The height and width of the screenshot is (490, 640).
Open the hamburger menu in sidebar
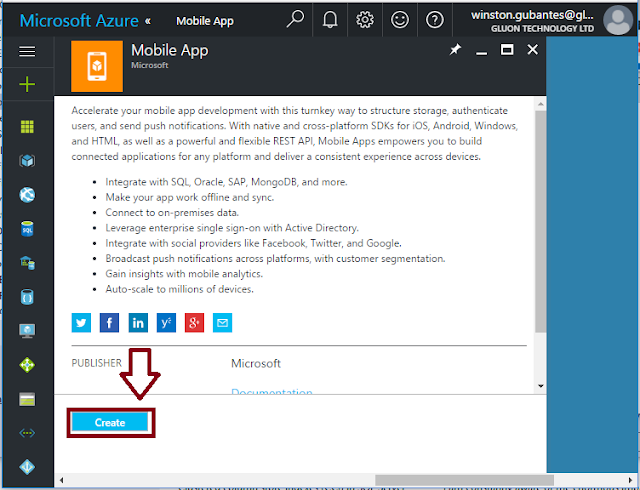[x=27, y=51]
